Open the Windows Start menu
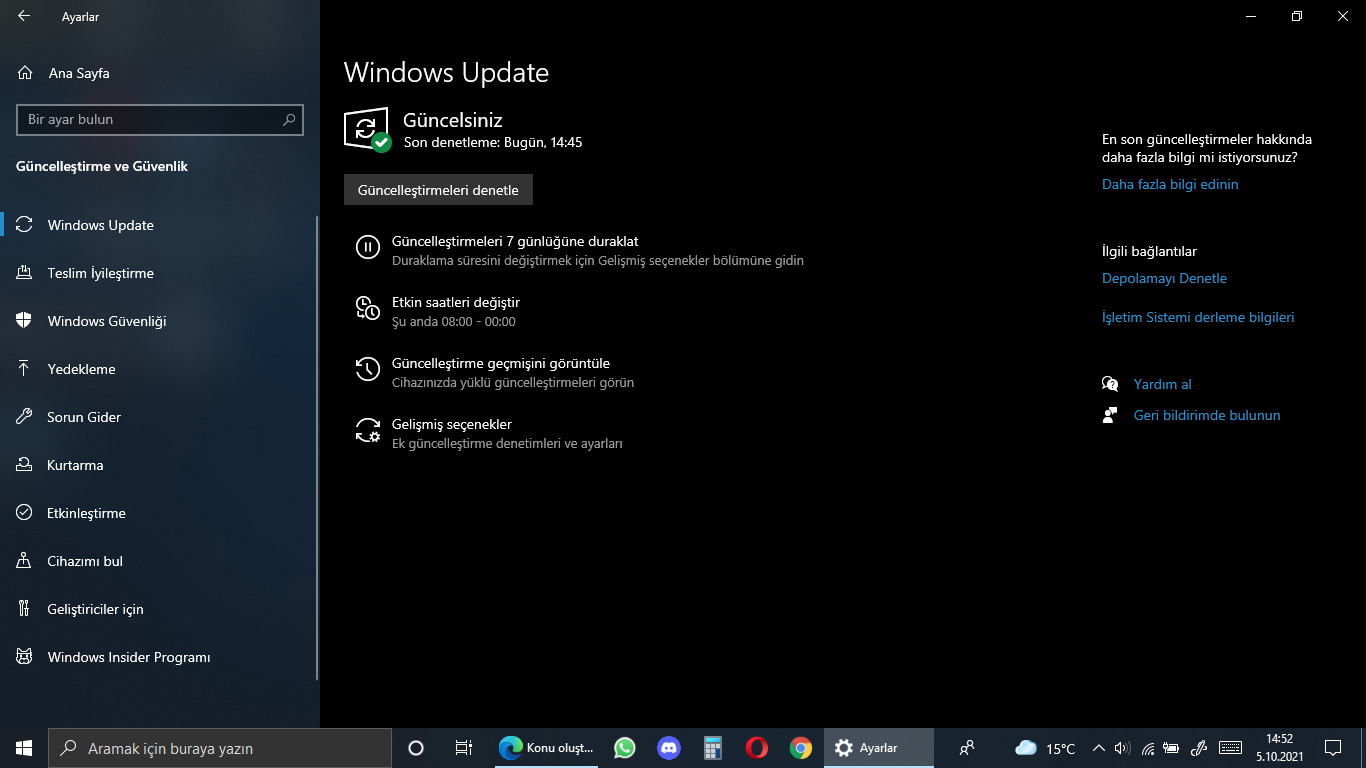 (x=24, y=748)
